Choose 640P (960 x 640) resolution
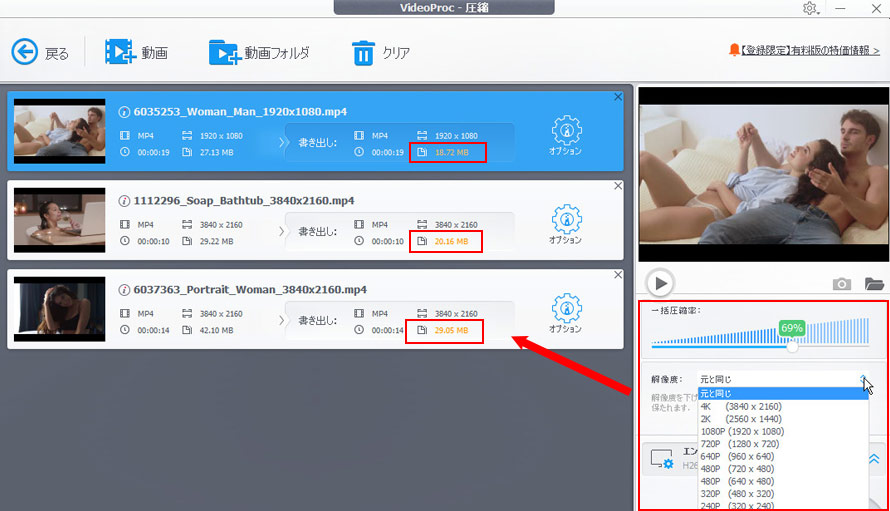This screenshot has width=890, height=511. (783, 456)
